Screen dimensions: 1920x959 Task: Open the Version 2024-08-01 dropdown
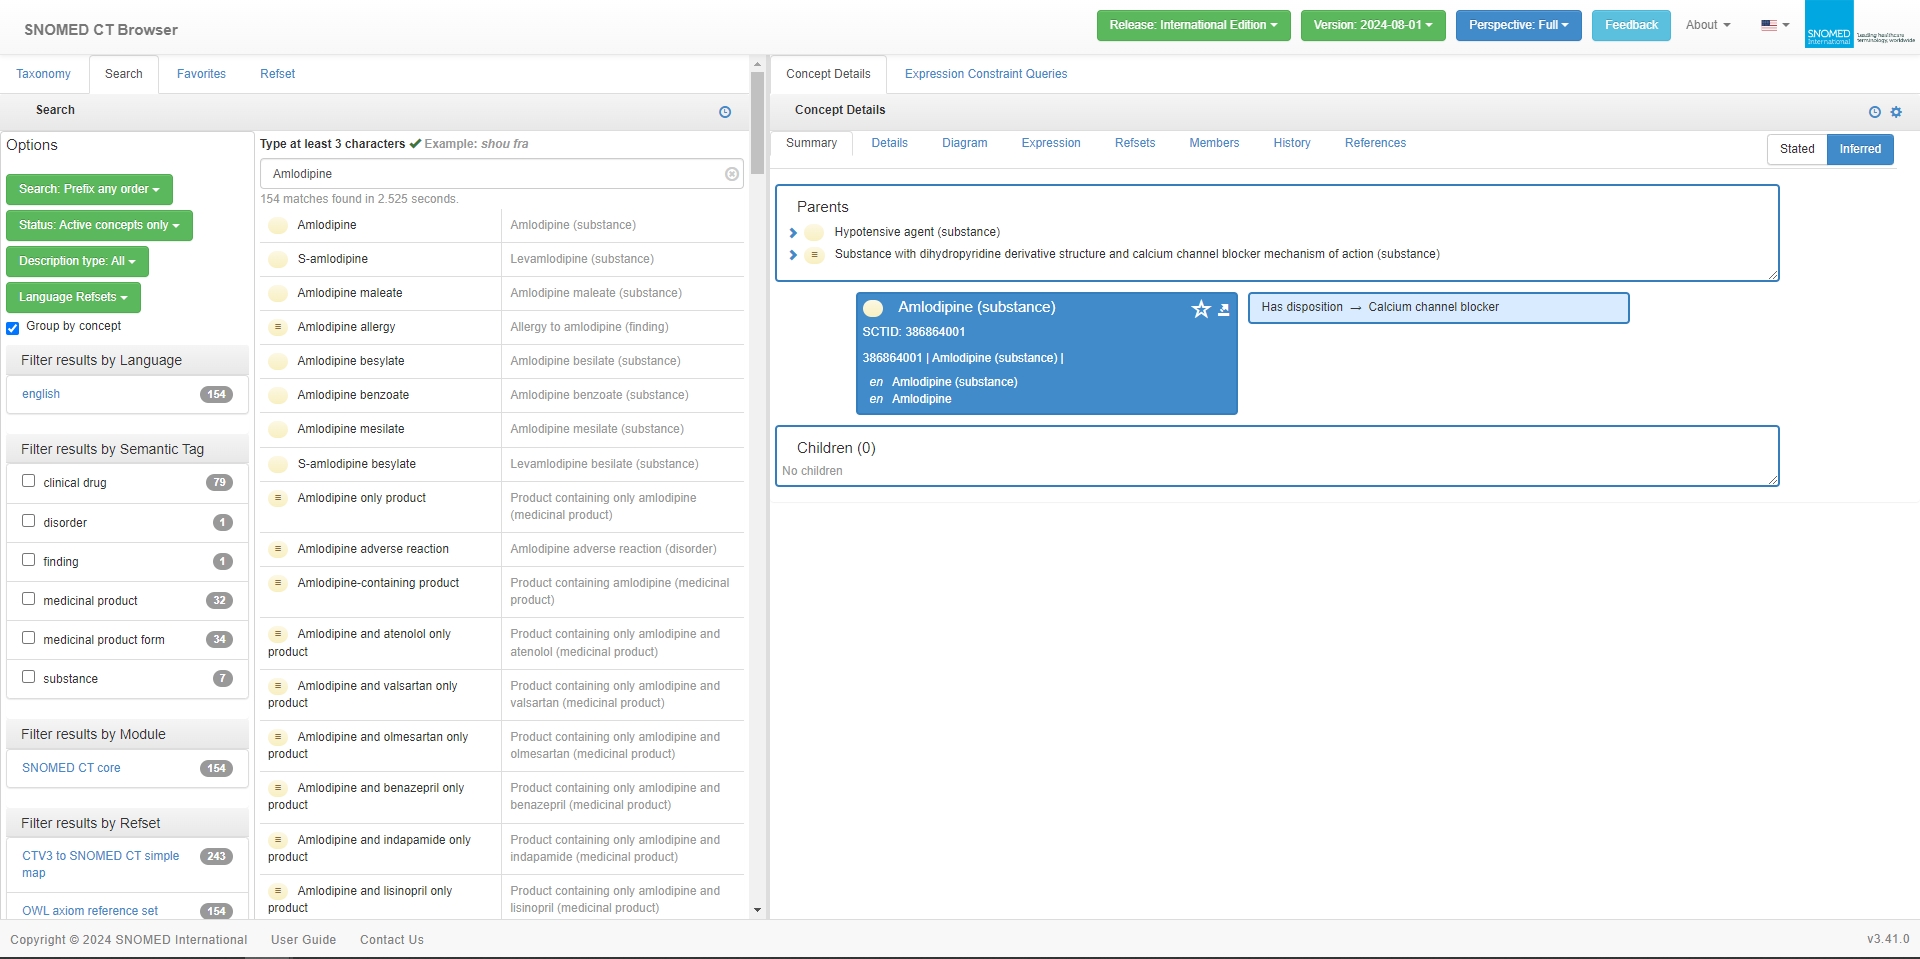coord(1373,25)
